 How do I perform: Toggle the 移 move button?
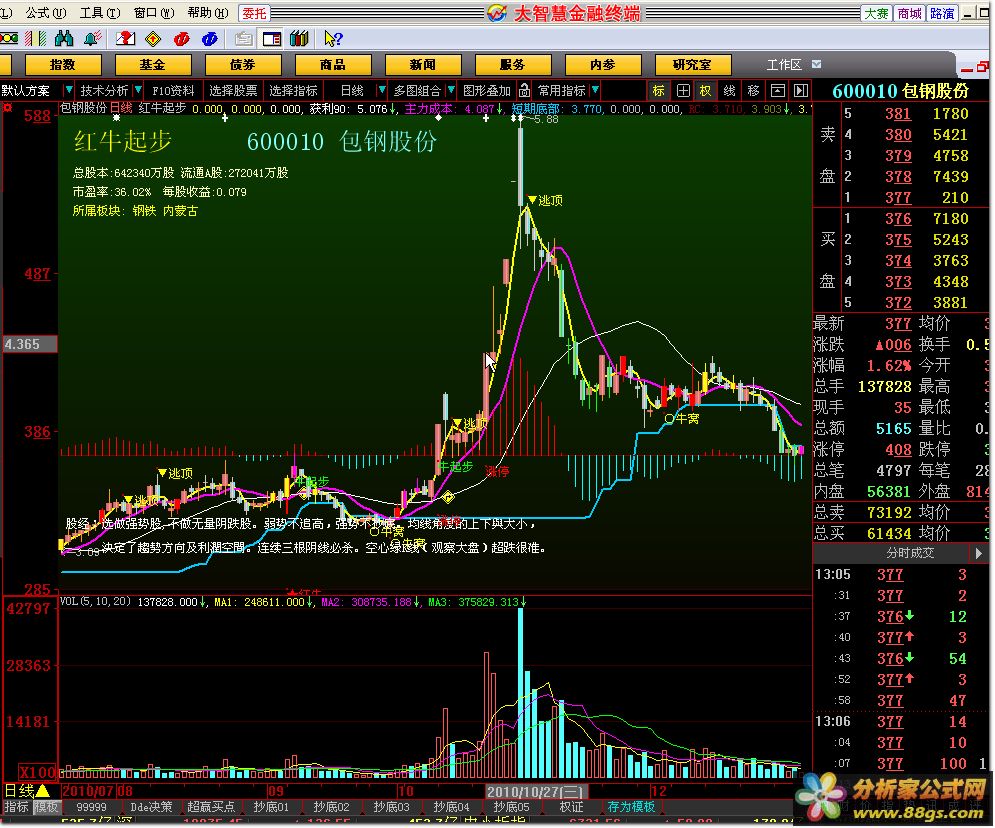753,91
